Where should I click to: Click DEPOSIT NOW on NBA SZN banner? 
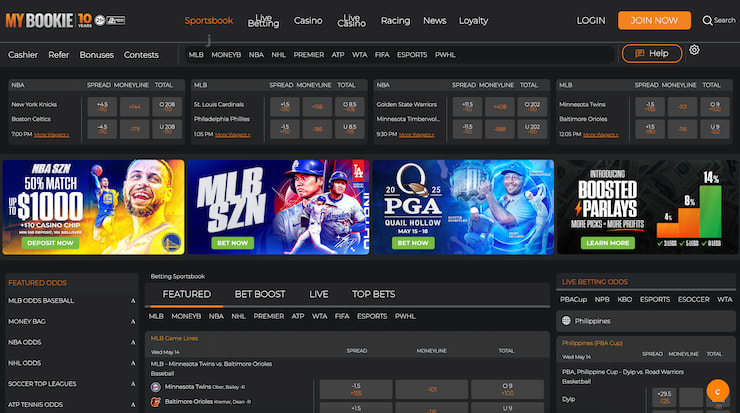(50, 243)
